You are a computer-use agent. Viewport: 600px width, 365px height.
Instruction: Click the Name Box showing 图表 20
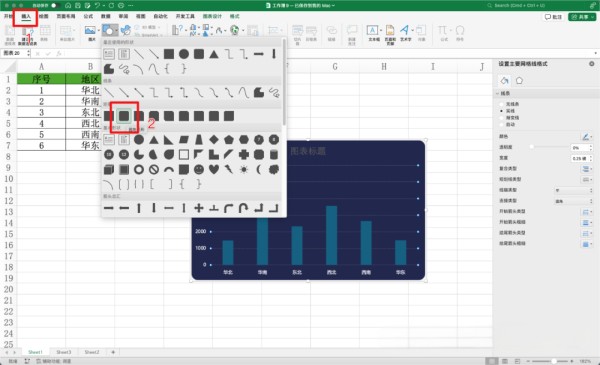[x=14, y=53]
